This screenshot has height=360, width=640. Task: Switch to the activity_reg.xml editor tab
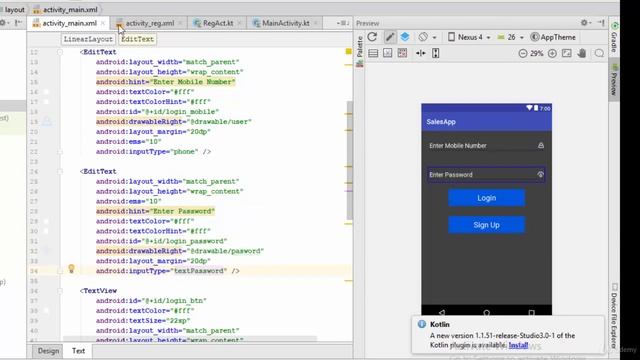(149, 23)
